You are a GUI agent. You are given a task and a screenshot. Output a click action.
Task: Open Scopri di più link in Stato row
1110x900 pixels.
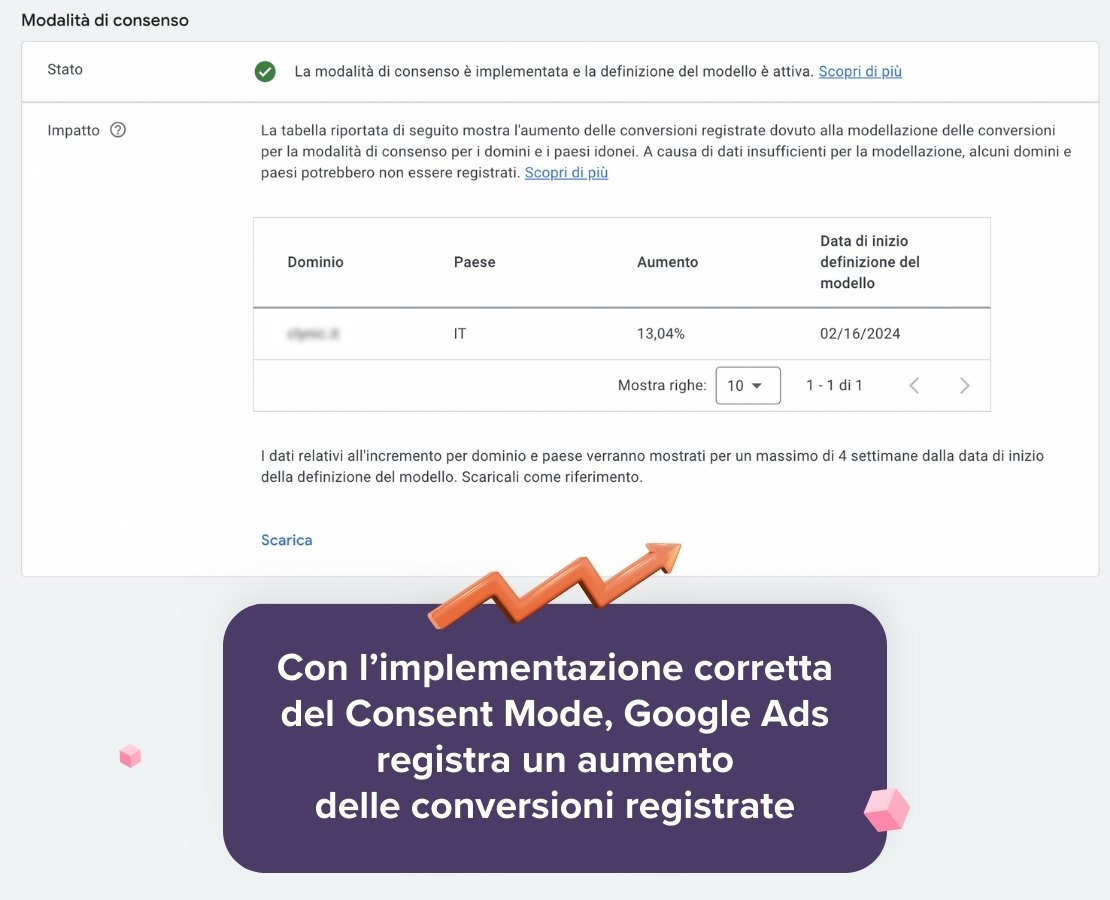[x=860, y=72]
